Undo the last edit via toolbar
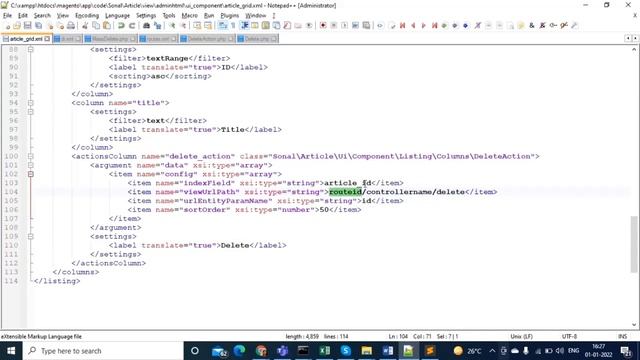Viewport: 640px width, 360px height. click(x=121, y=26)
